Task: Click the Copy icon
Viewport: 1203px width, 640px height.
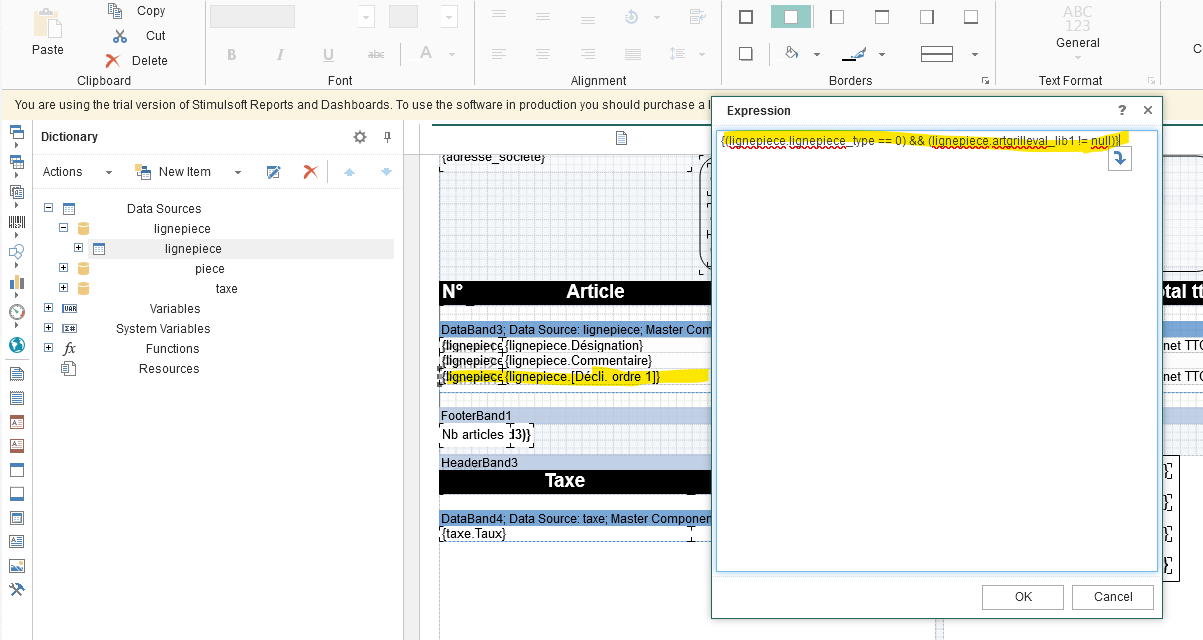Action: tap(115, 10)
